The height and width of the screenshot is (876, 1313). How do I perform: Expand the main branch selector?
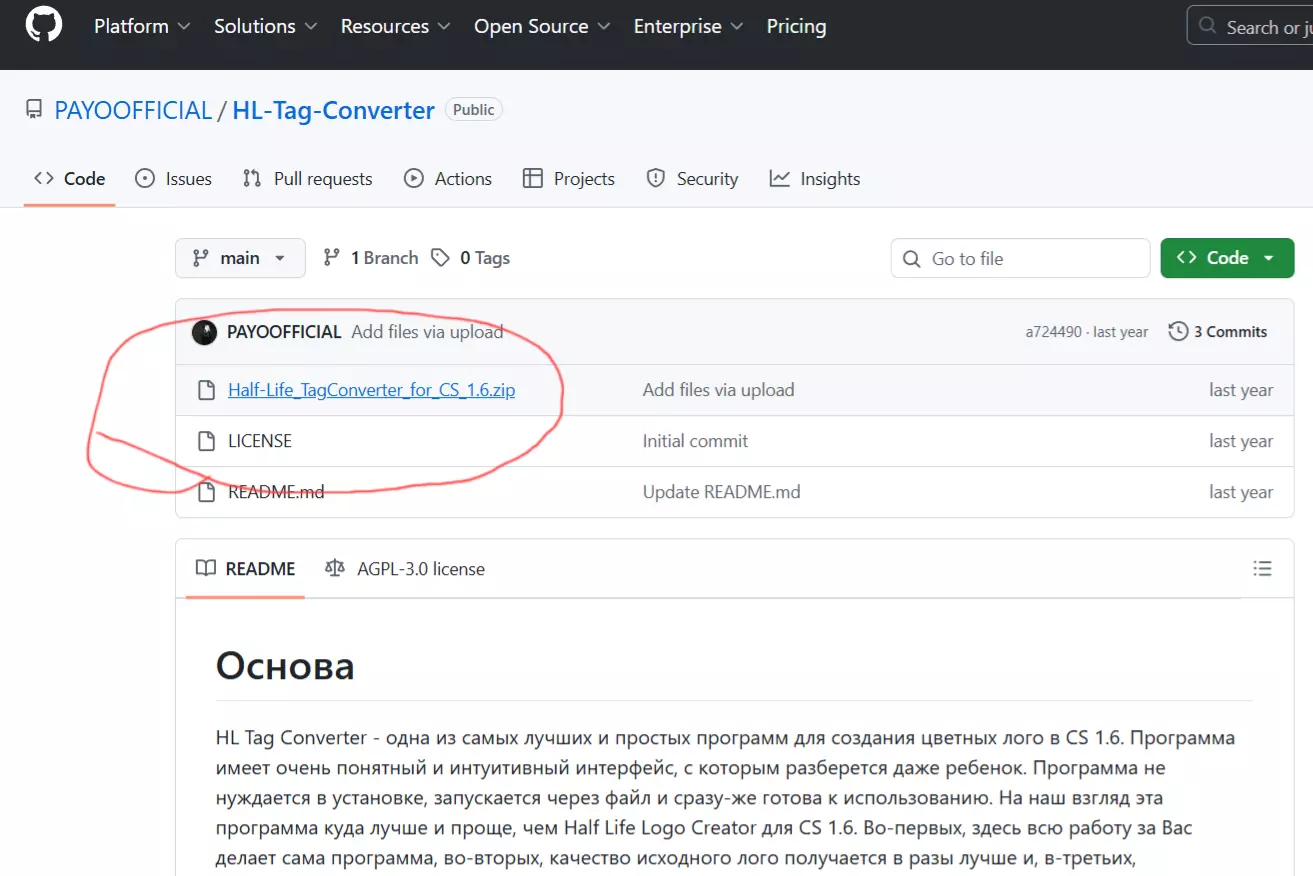(240, 258)
